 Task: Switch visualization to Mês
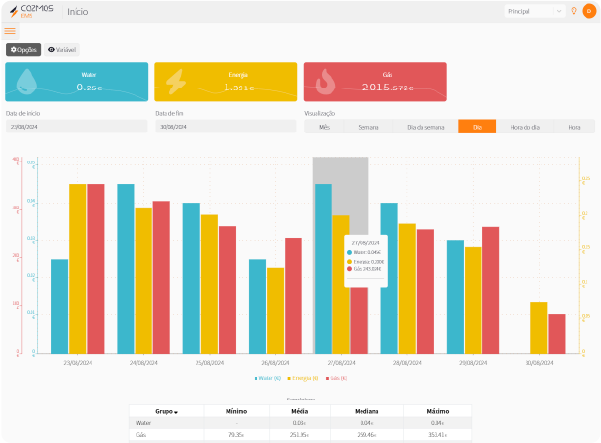(324, 127)
